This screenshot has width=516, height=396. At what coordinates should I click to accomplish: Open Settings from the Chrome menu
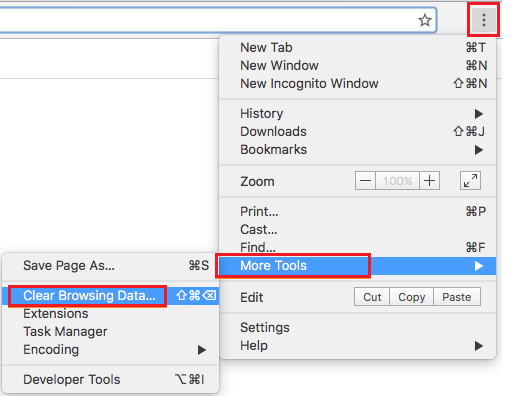pos(357,328)
